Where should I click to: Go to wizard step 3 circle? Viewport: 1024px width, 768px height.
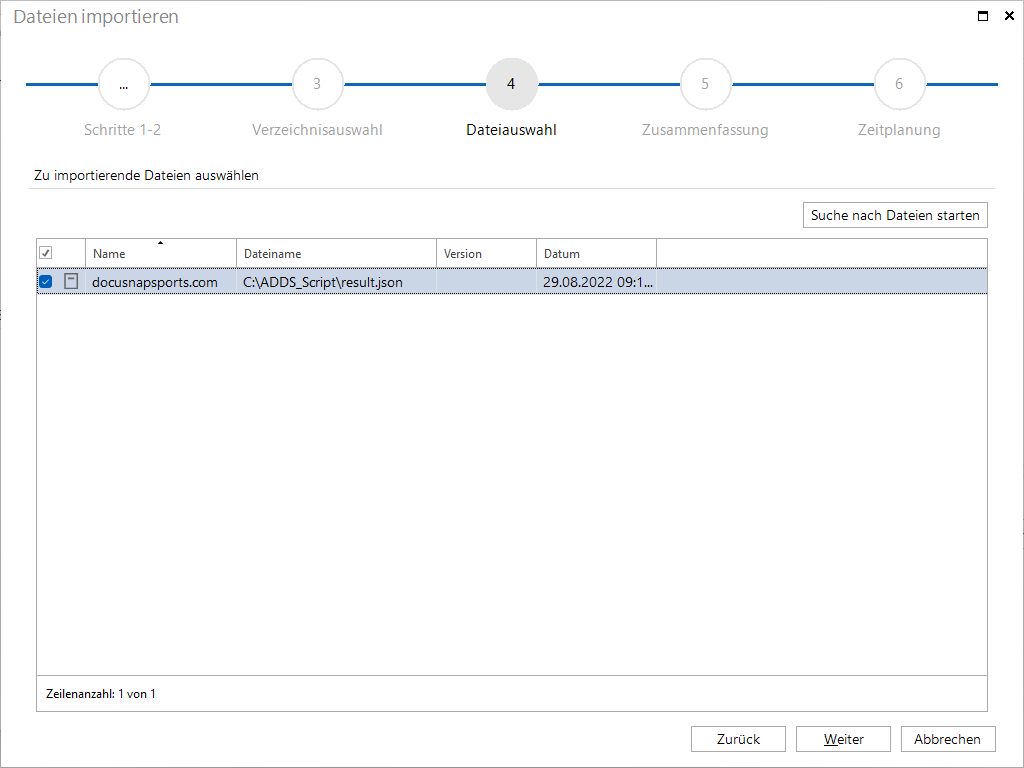click(317, 84)
